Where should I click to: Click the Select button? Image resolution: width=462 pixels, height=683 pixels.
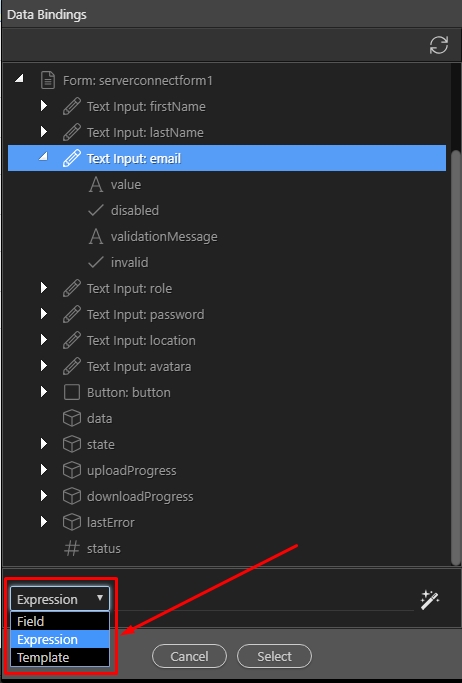coord(274,656)
